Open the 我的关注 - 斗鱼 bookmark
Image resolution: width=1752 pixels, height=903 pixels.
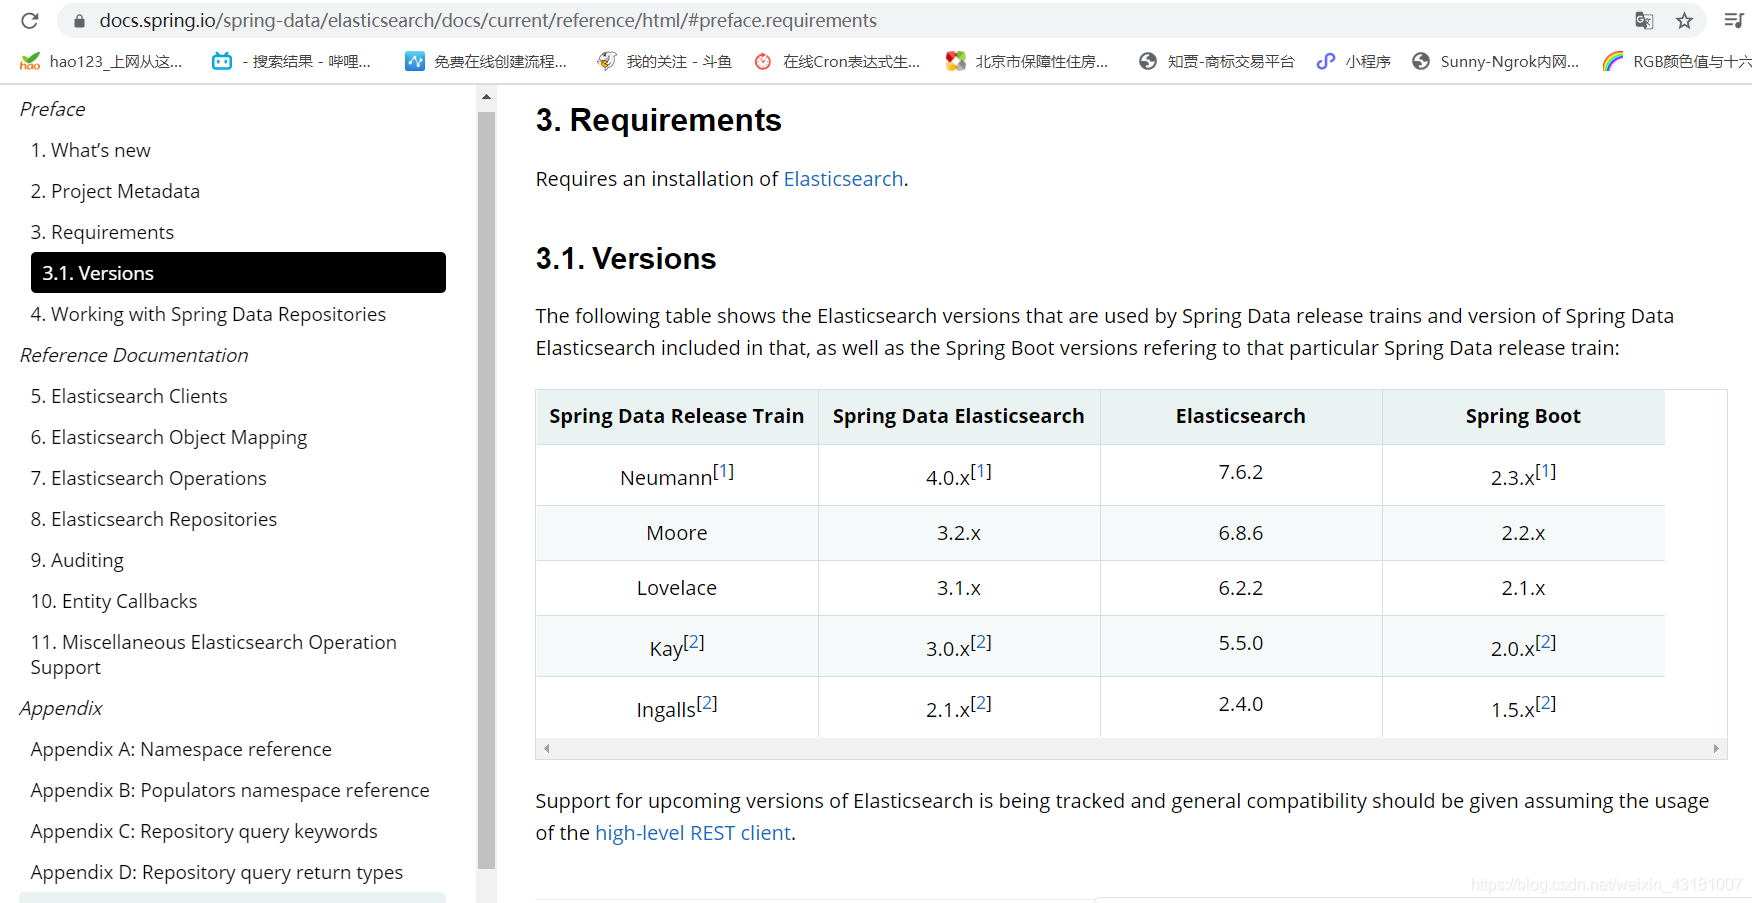664,61
